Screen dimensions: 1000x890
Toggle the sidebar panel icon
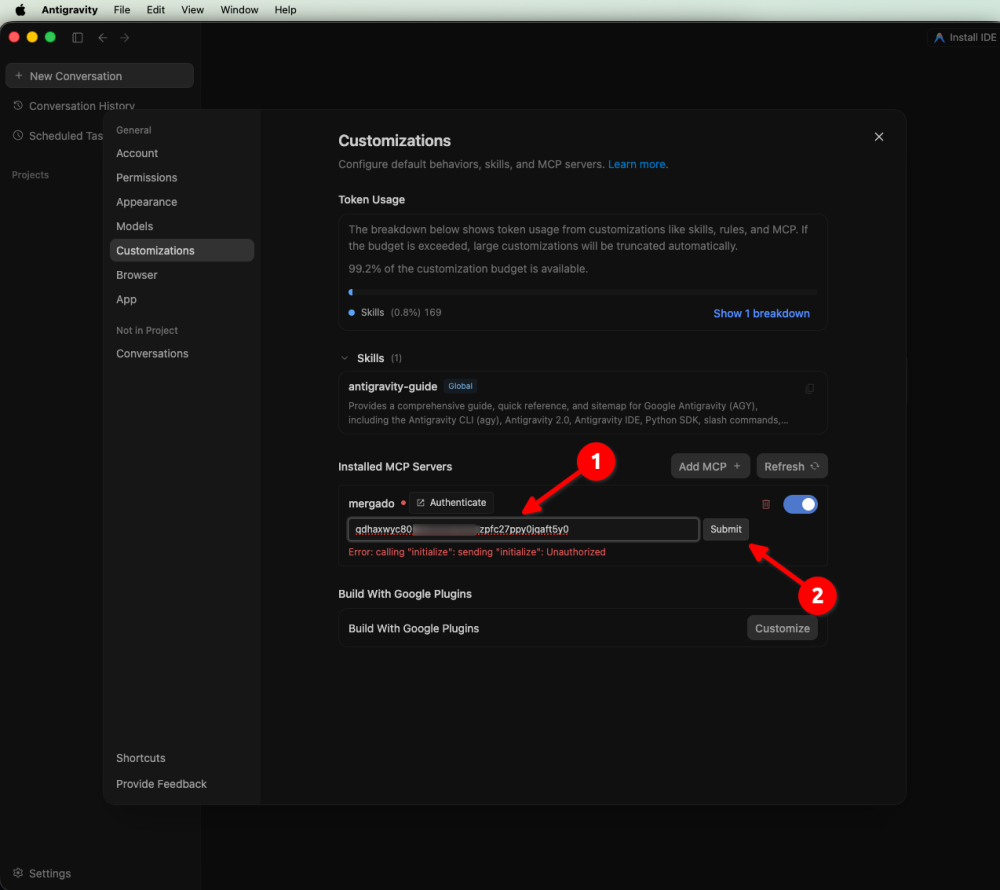click(78, 38)
